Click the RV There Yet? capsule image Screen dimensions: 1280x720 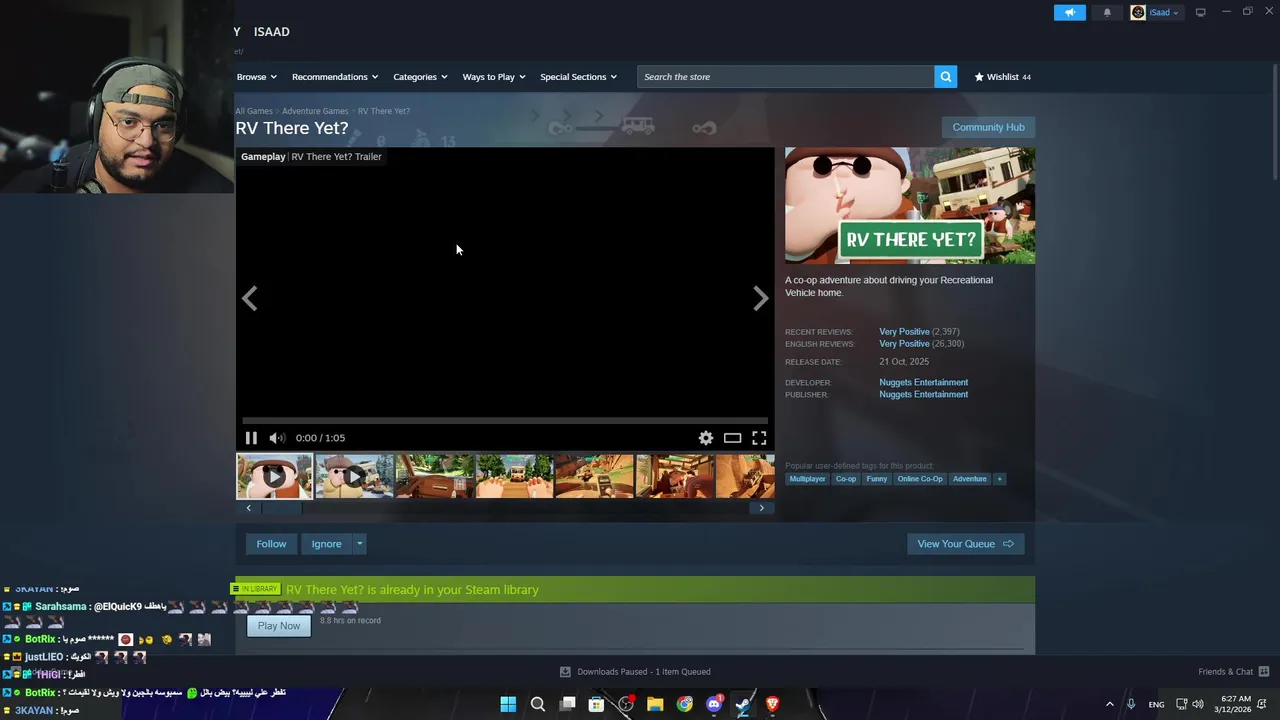[x=910, y=206]
